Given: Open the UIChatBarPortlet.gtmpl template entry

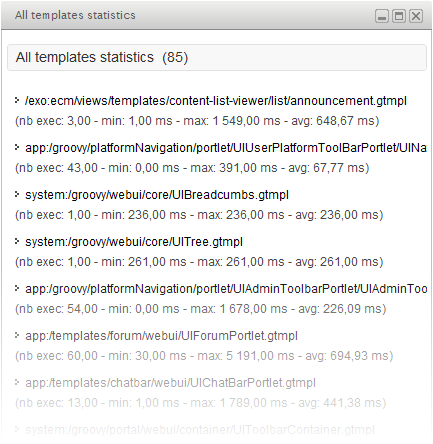Looking at the screenshot, I should 170,383.
